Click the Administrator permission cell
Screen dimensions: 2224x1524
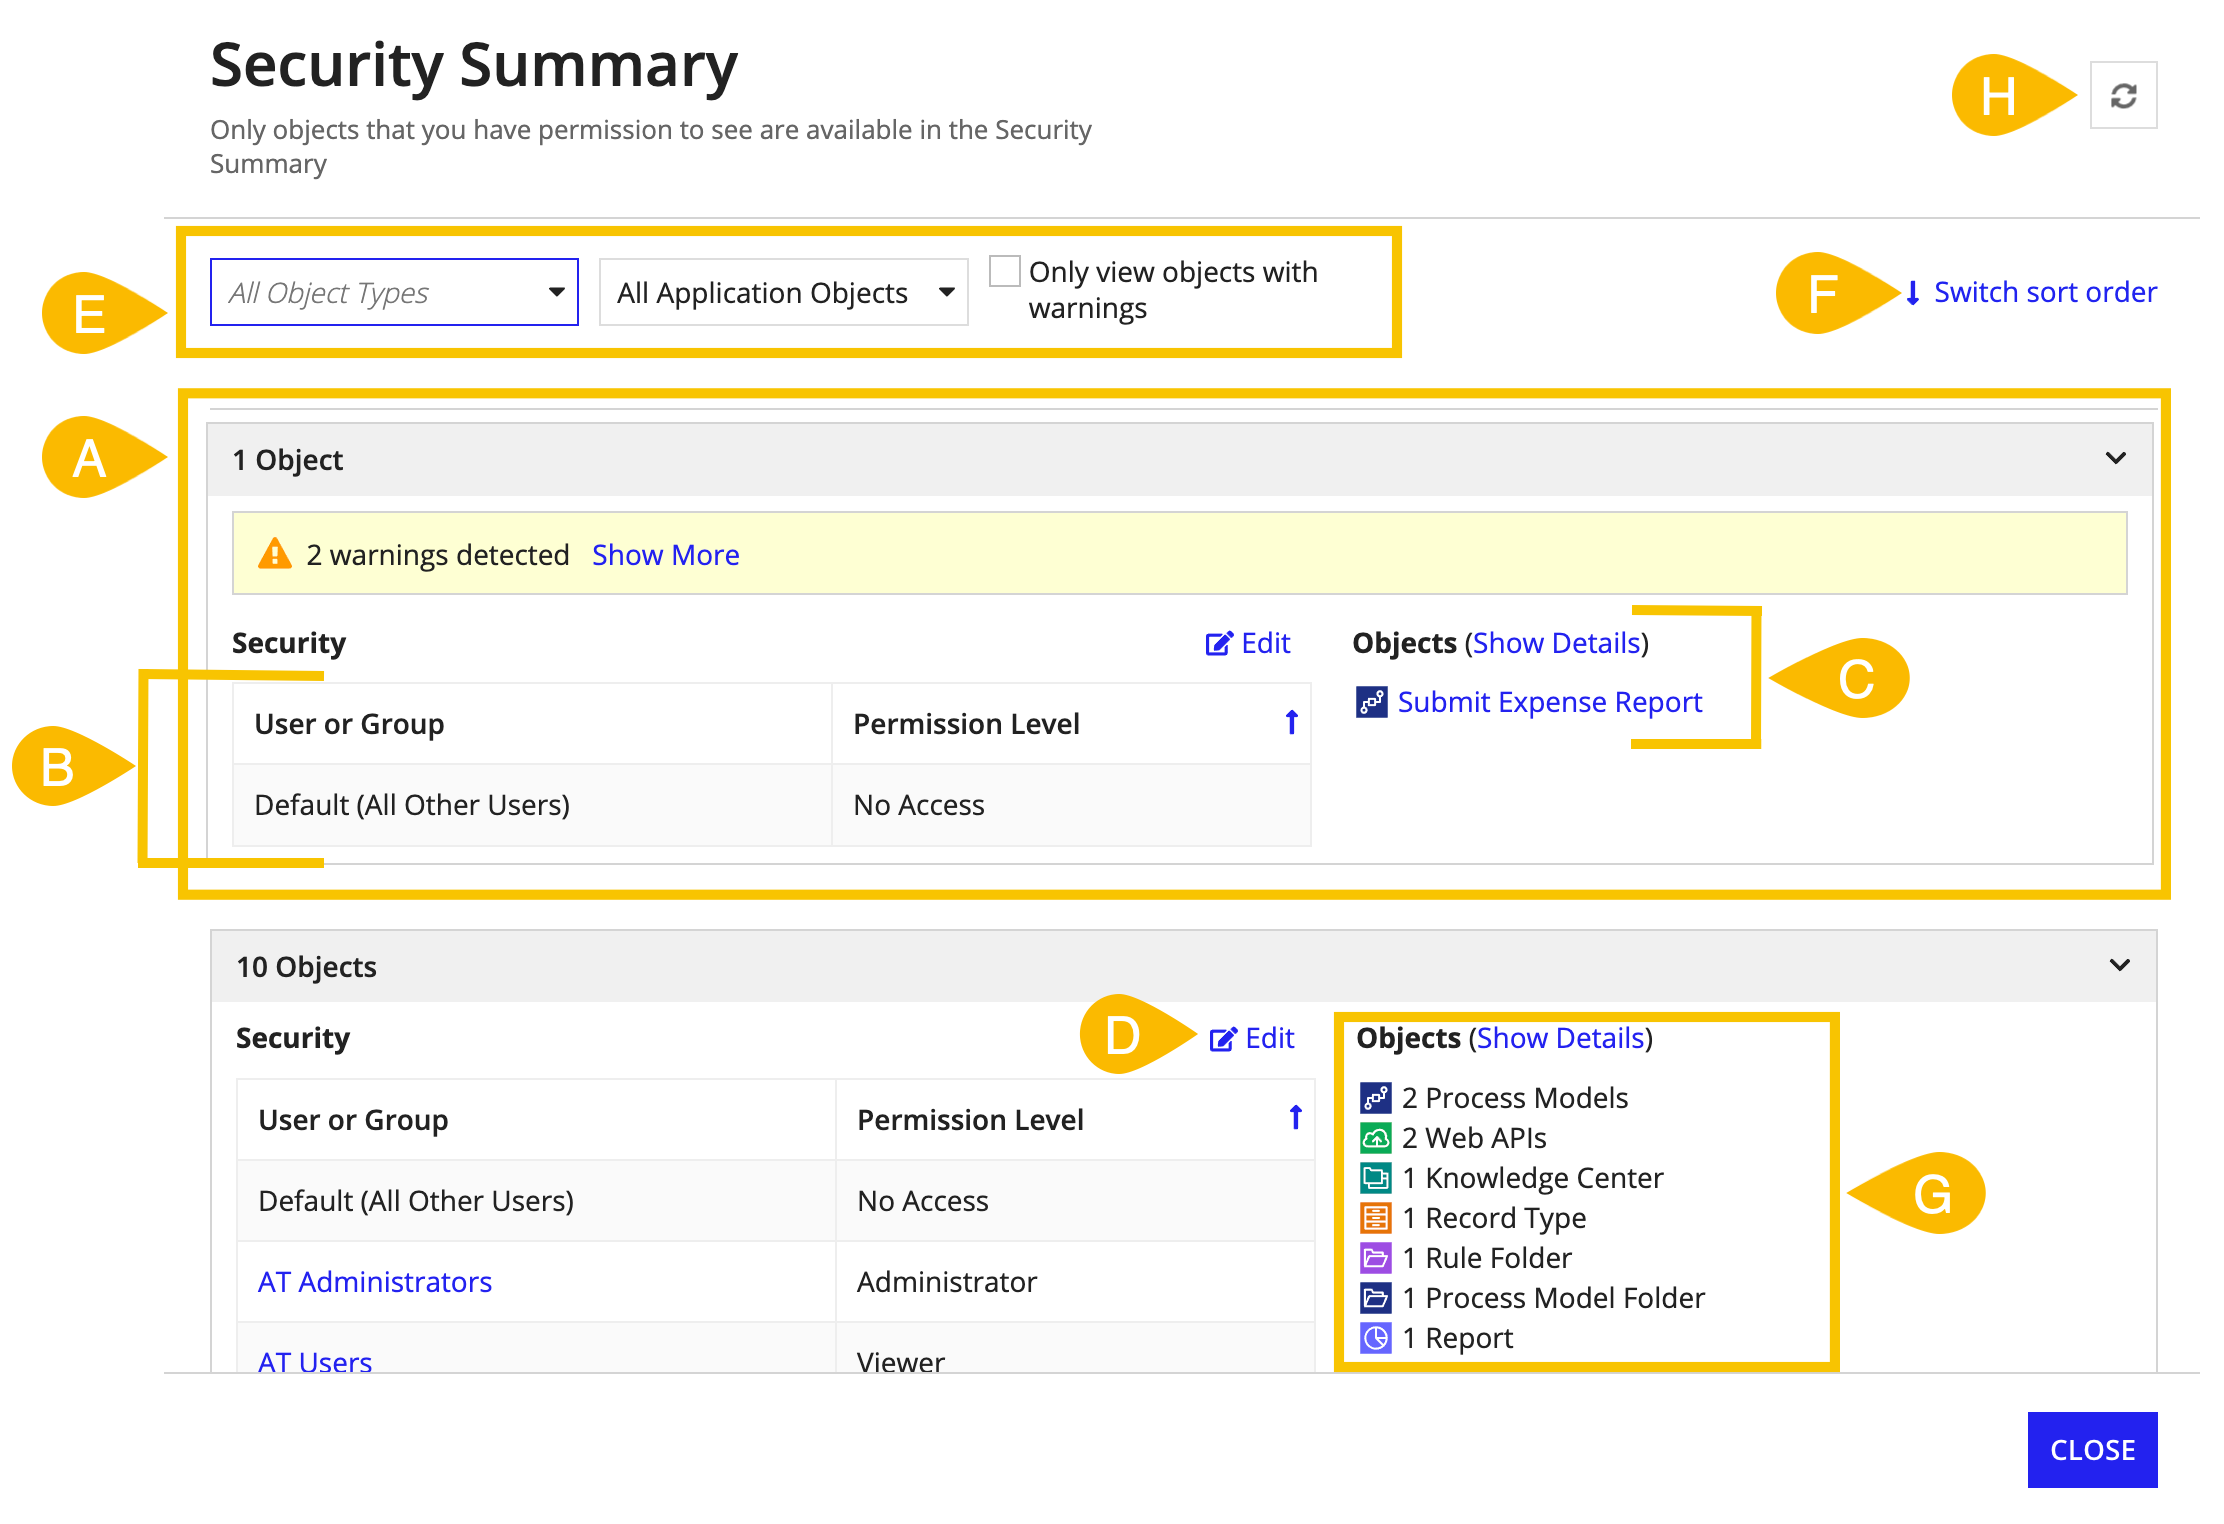coord(1075,1282)
